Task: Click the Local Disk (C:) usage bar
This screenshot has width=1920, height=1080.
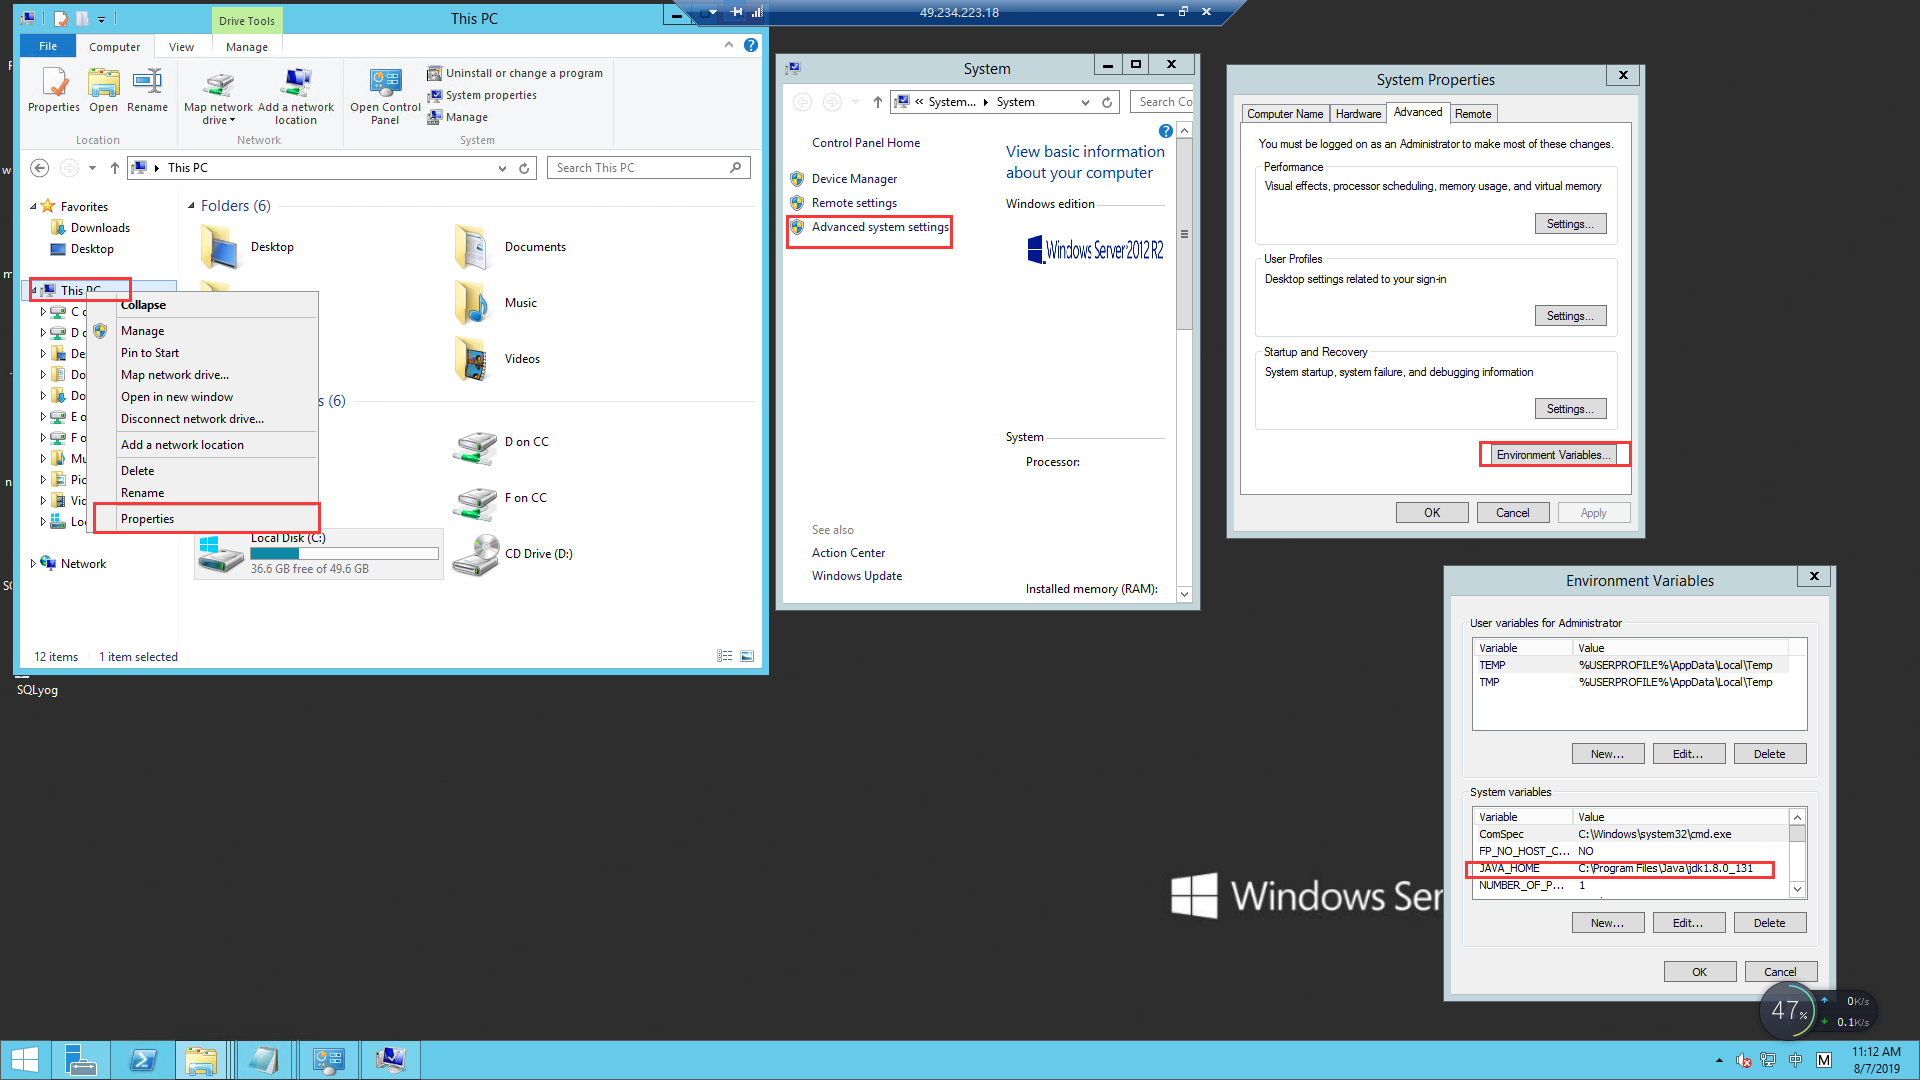Action: click(x=344, y=553)
